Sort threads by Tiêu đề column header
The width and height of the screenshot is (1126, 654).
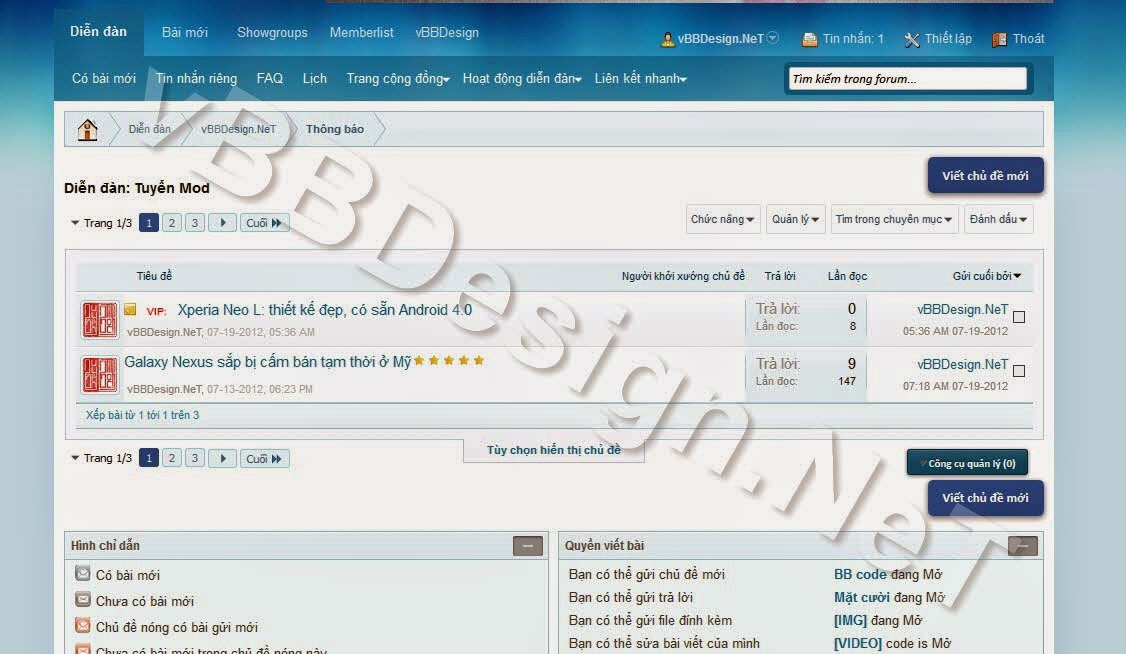[x=154, y=276]
